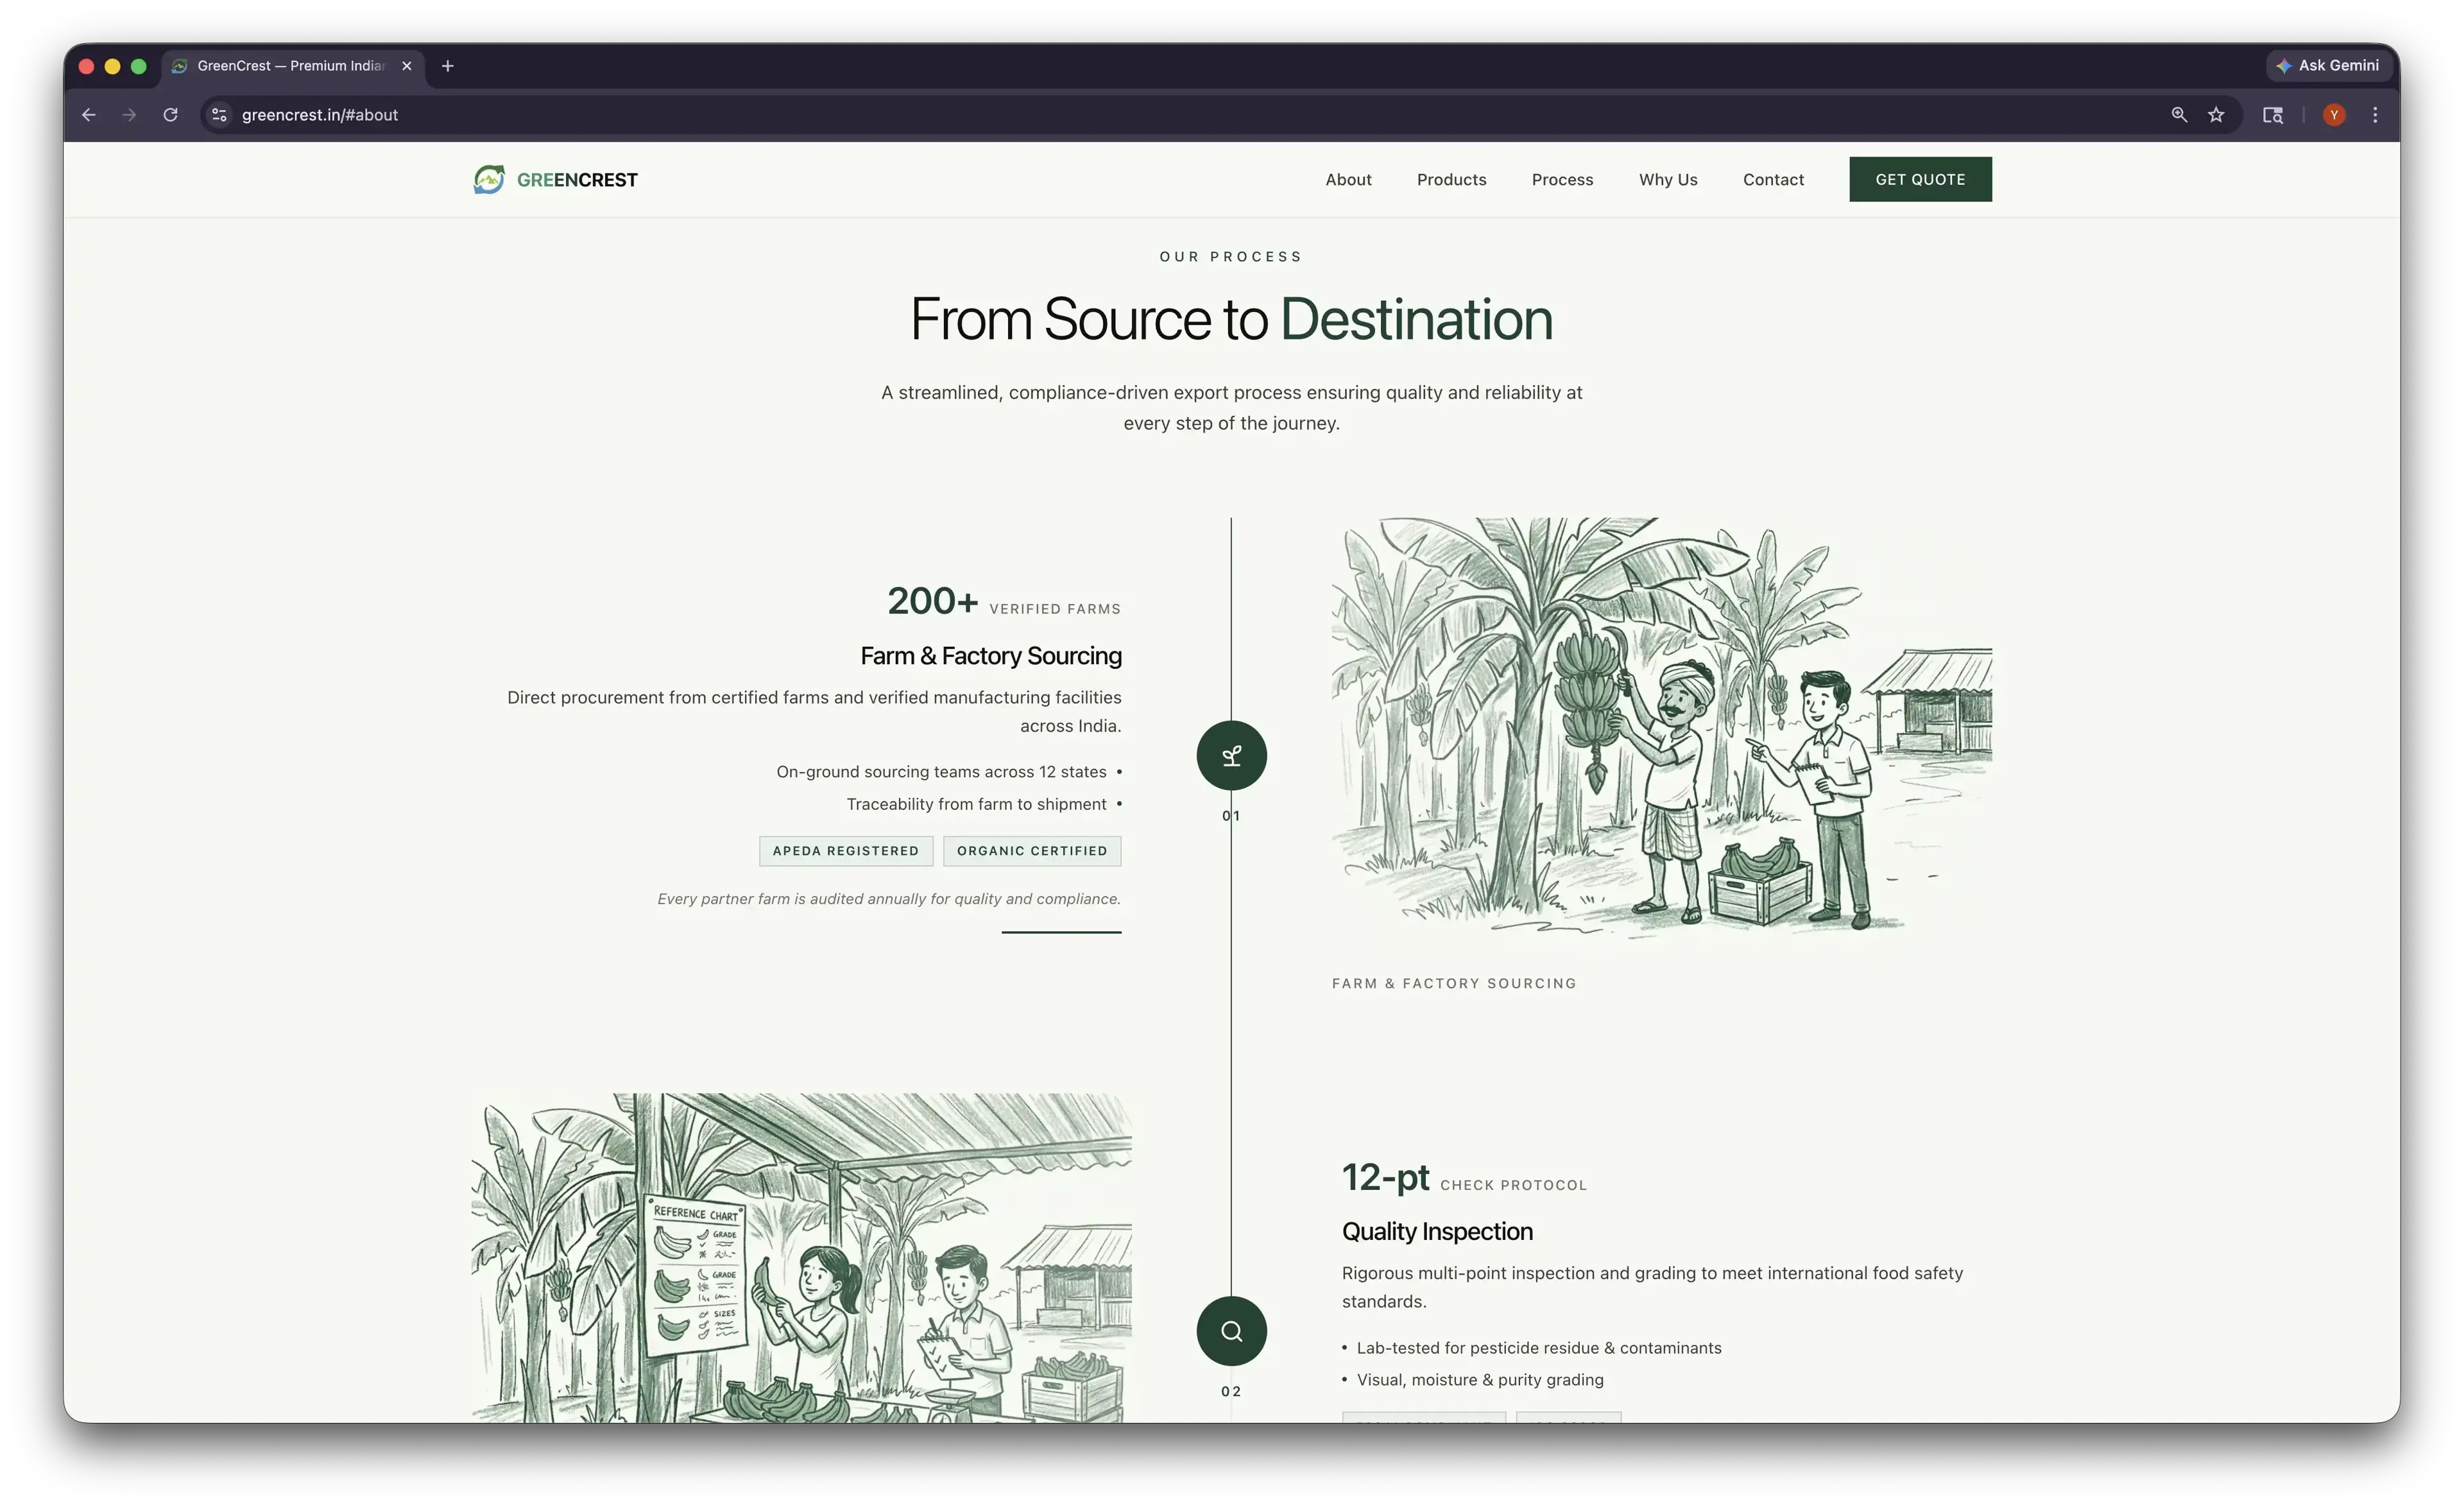The height and width of the screenshot is (1507, 2464).
Task: Click the magnifier icon for step 02
Action: pyautogui.click(x=1231, y=1331)
